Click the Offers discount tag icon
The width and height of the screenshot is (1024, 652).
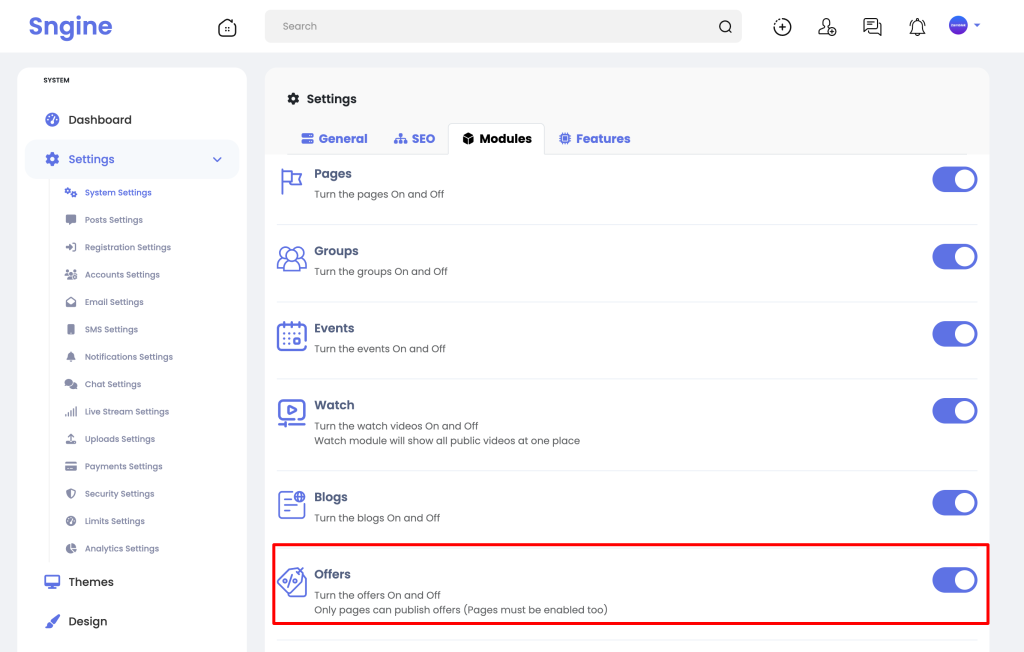coord(291,581)
